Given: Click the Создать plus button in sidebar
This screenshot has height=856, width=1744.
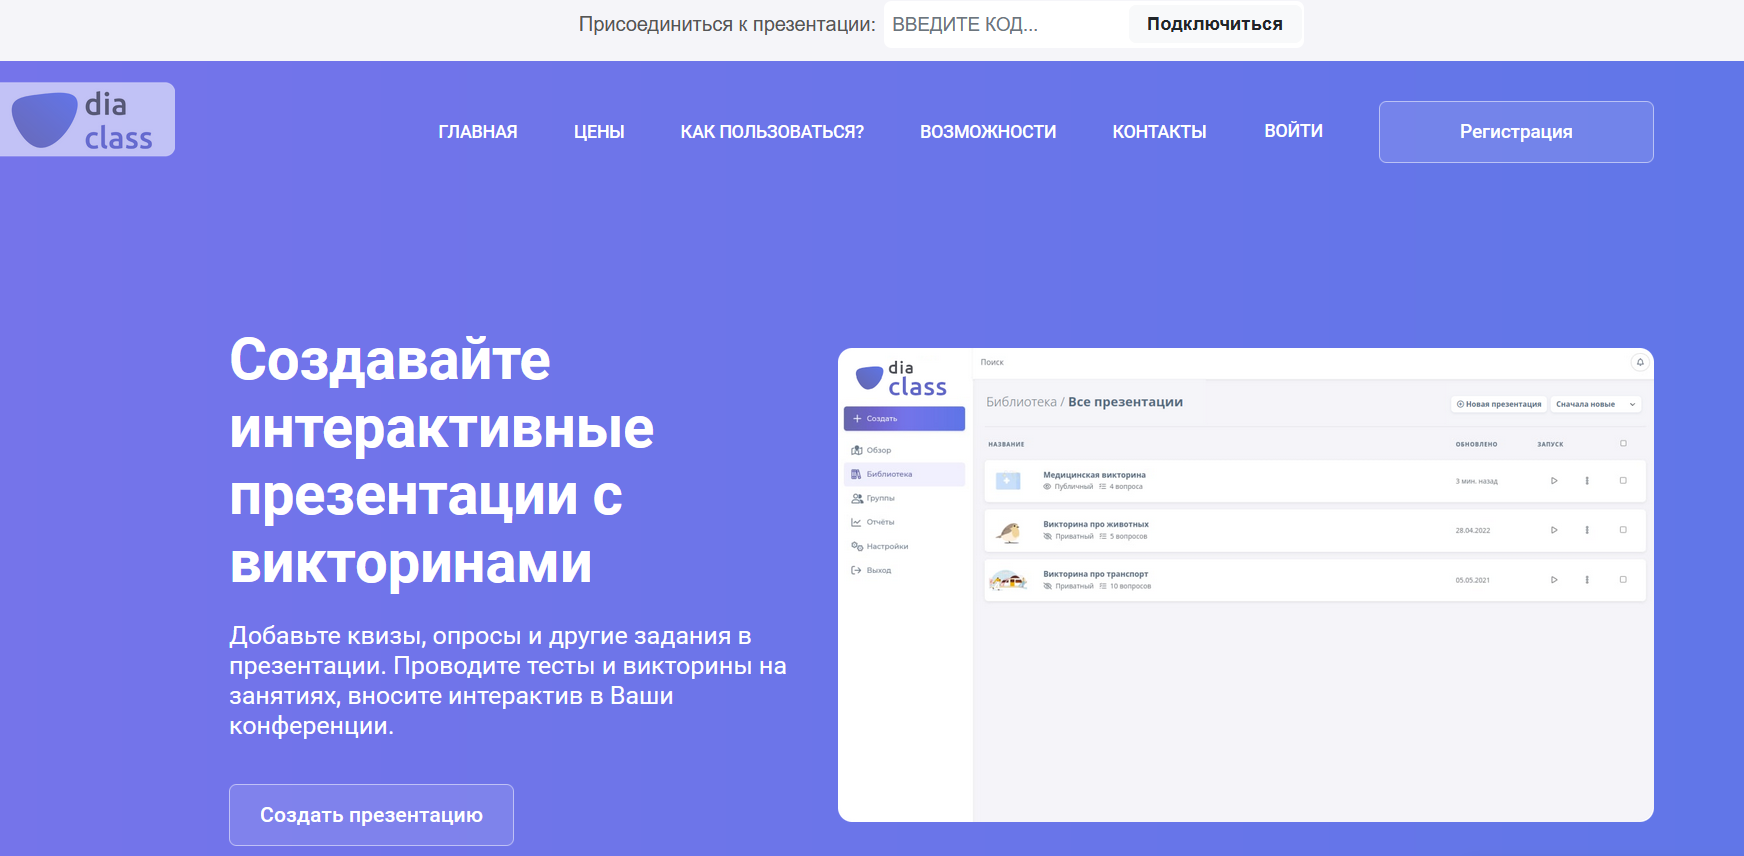Looking at the screenshot, I should point(904,418).
